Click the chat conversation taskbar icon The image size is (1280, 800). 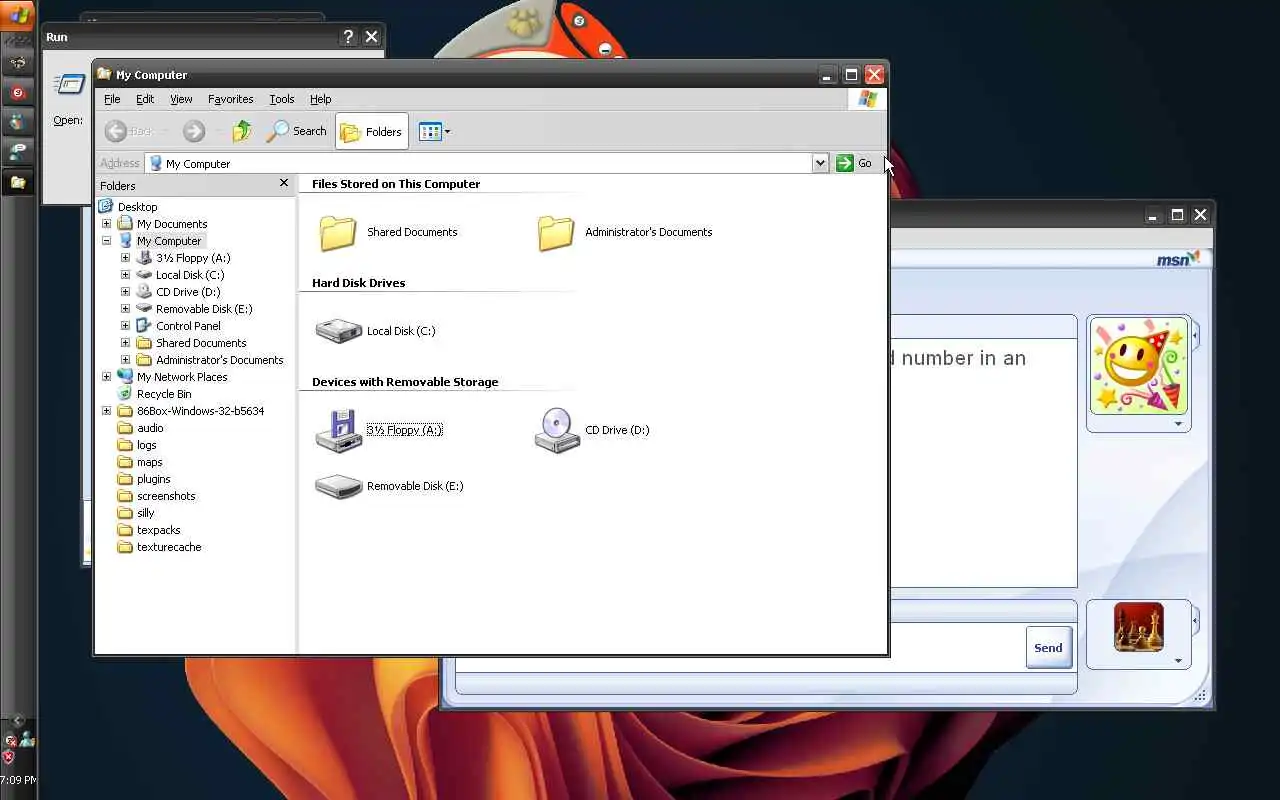tap(18, 152)
